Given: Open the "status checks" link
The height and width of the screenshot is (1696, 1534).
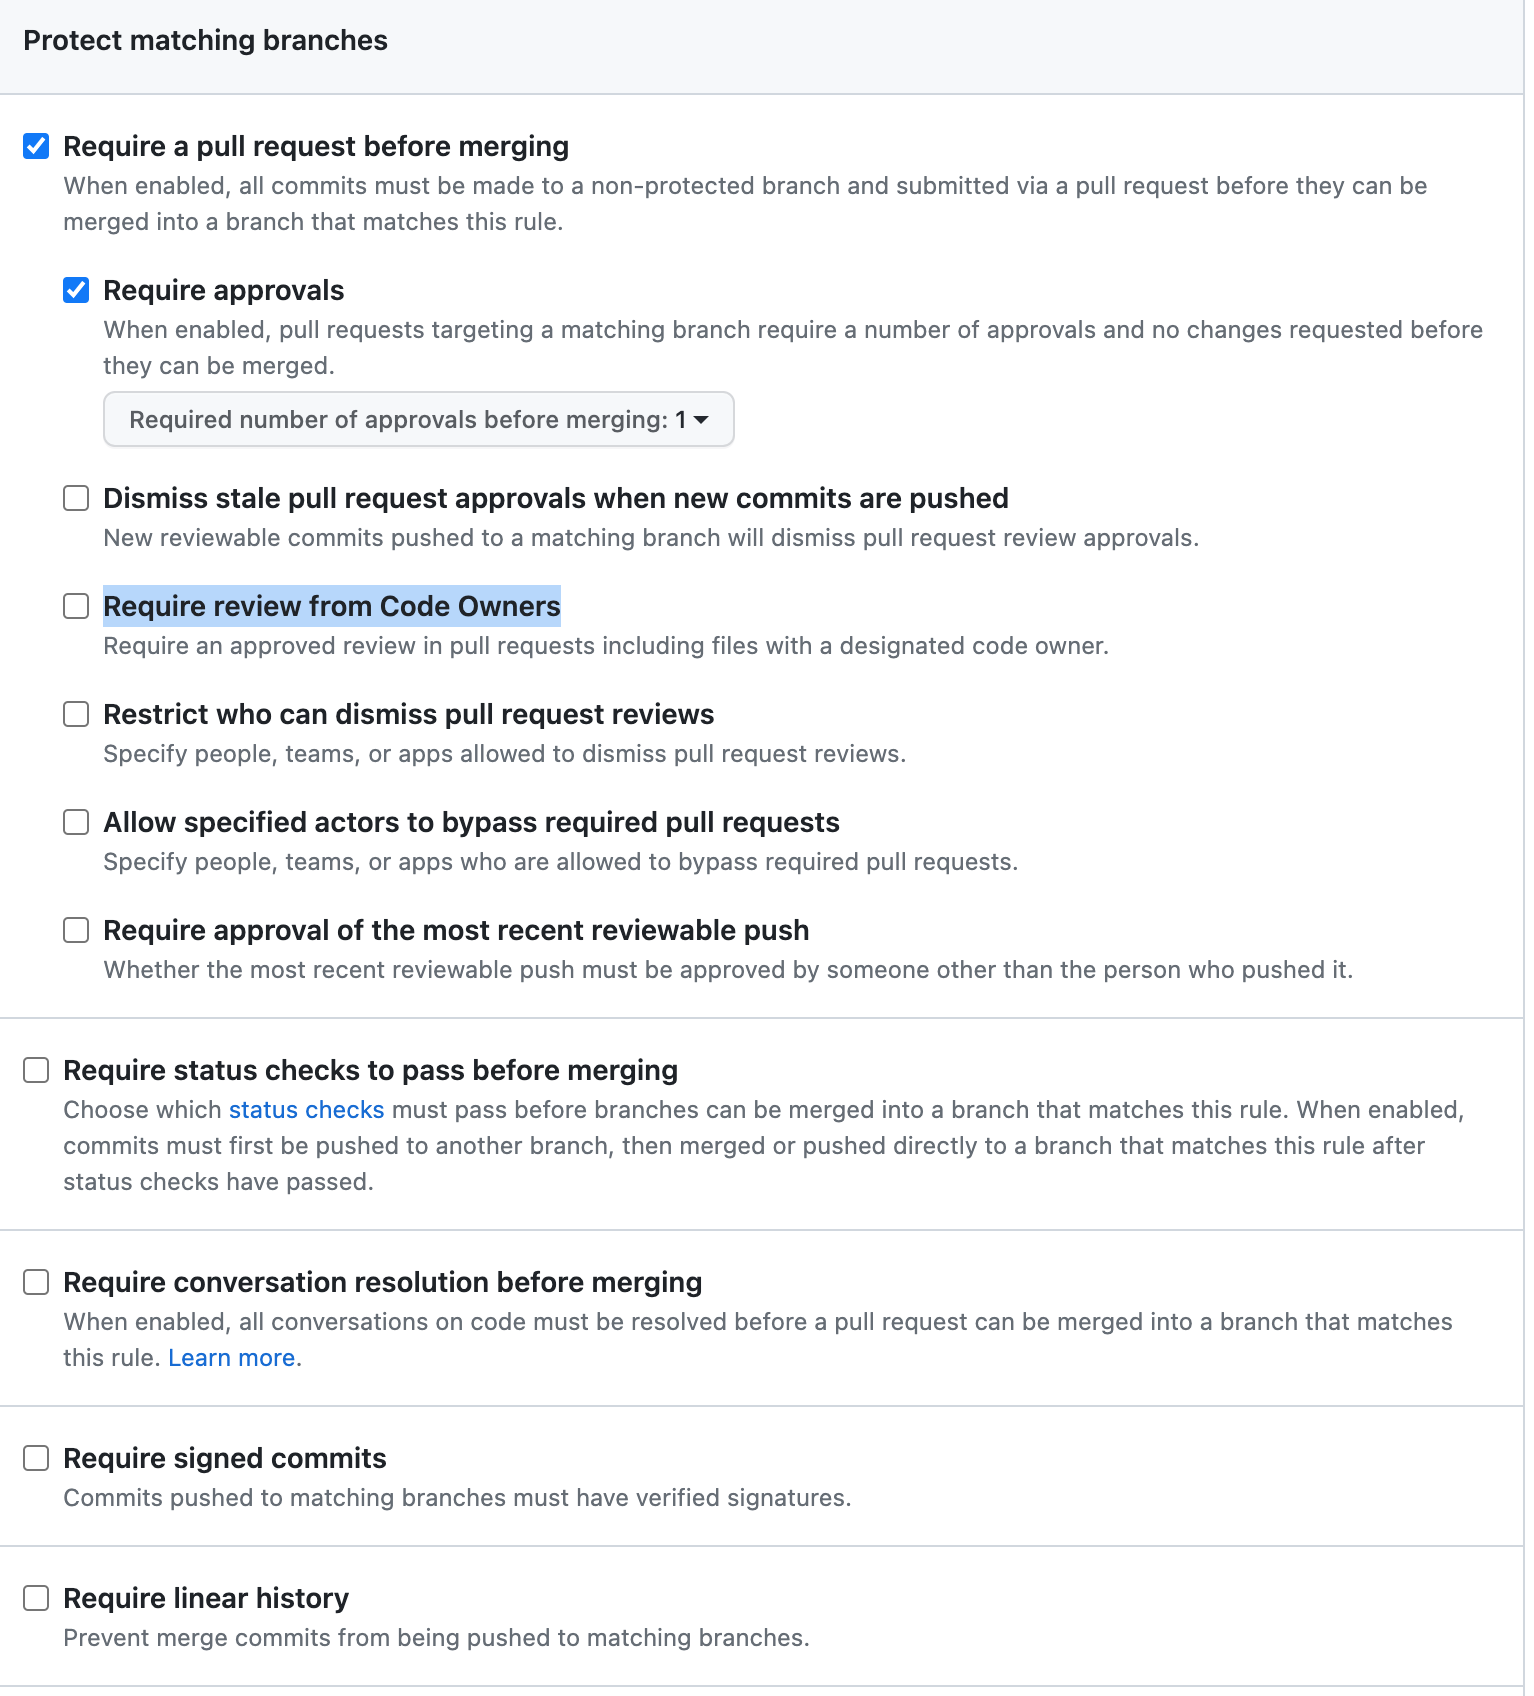Looking at the screenshot, I should 306,1110.
